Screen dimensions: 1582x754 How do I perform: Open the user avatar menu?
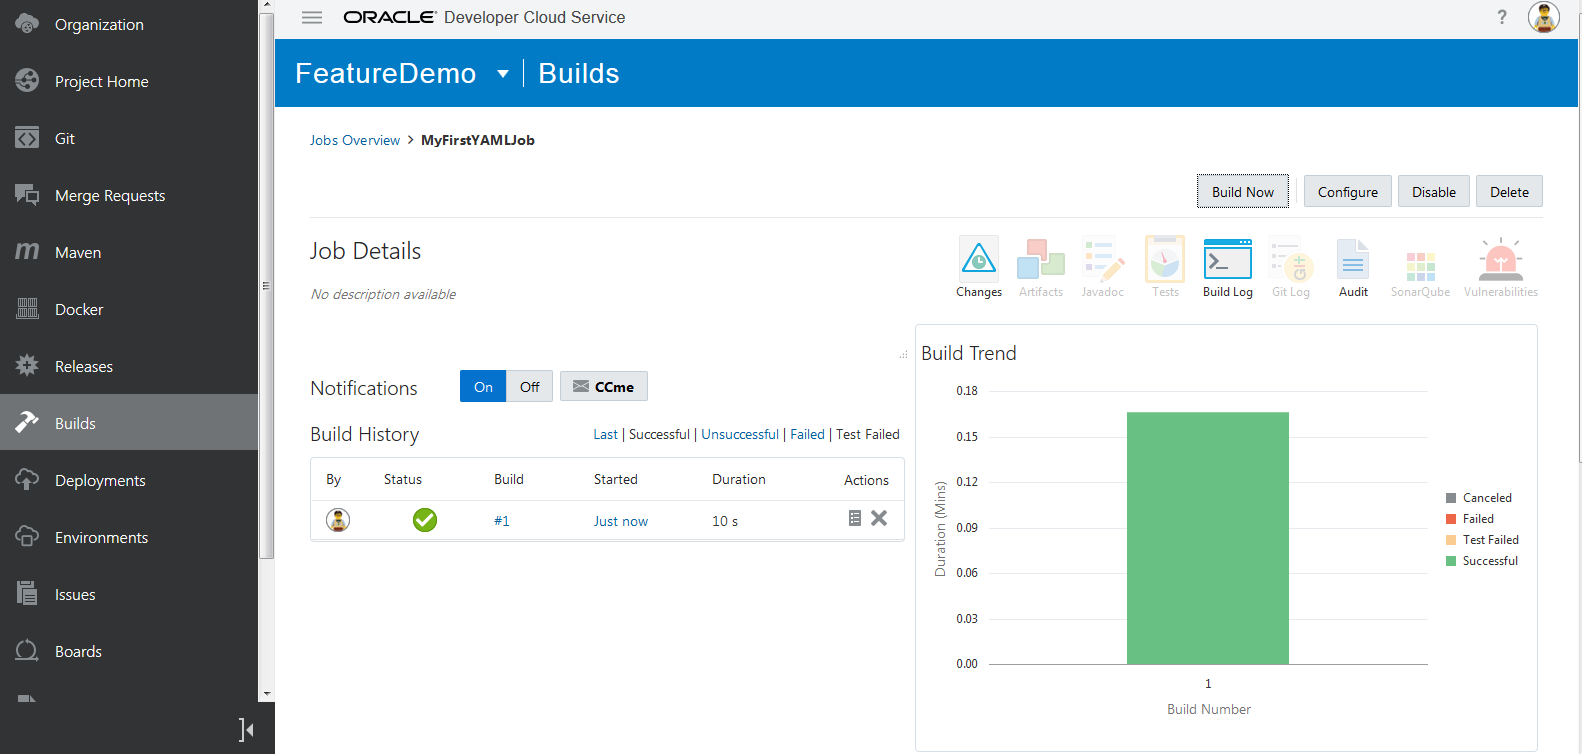coord(1543,17)
